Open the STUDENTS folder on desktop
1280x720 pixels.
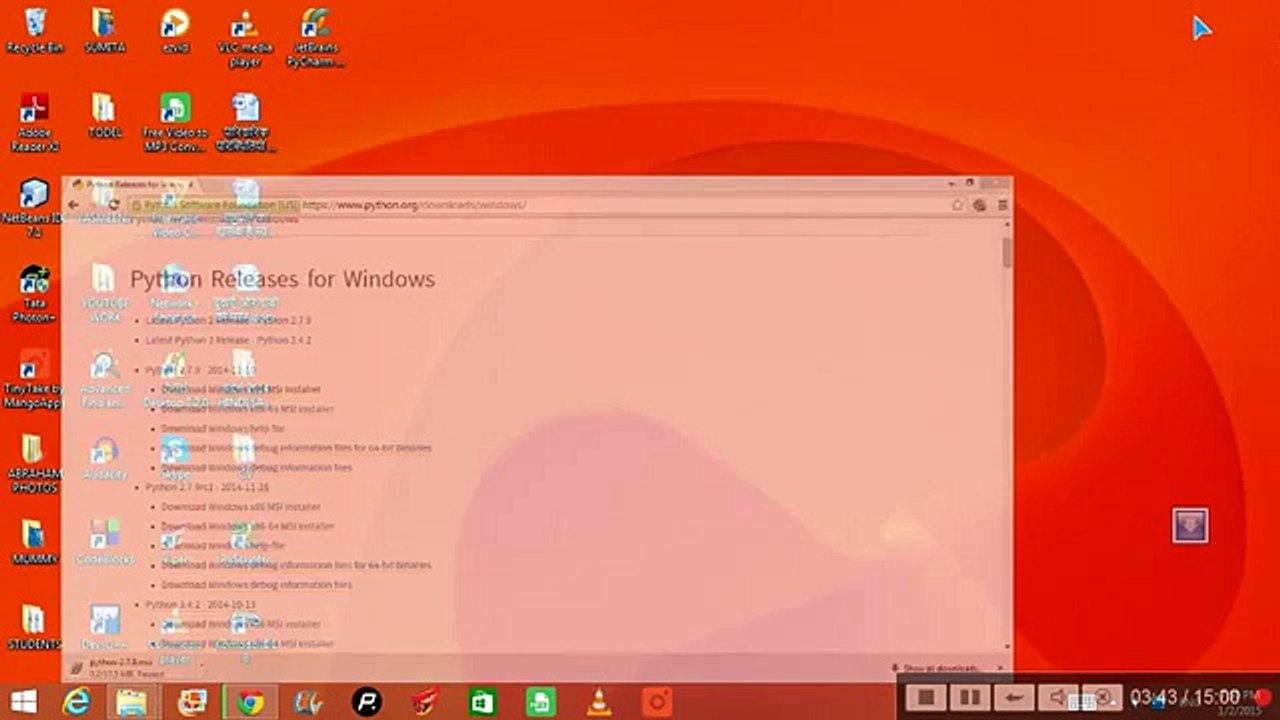tap(34, 628)
